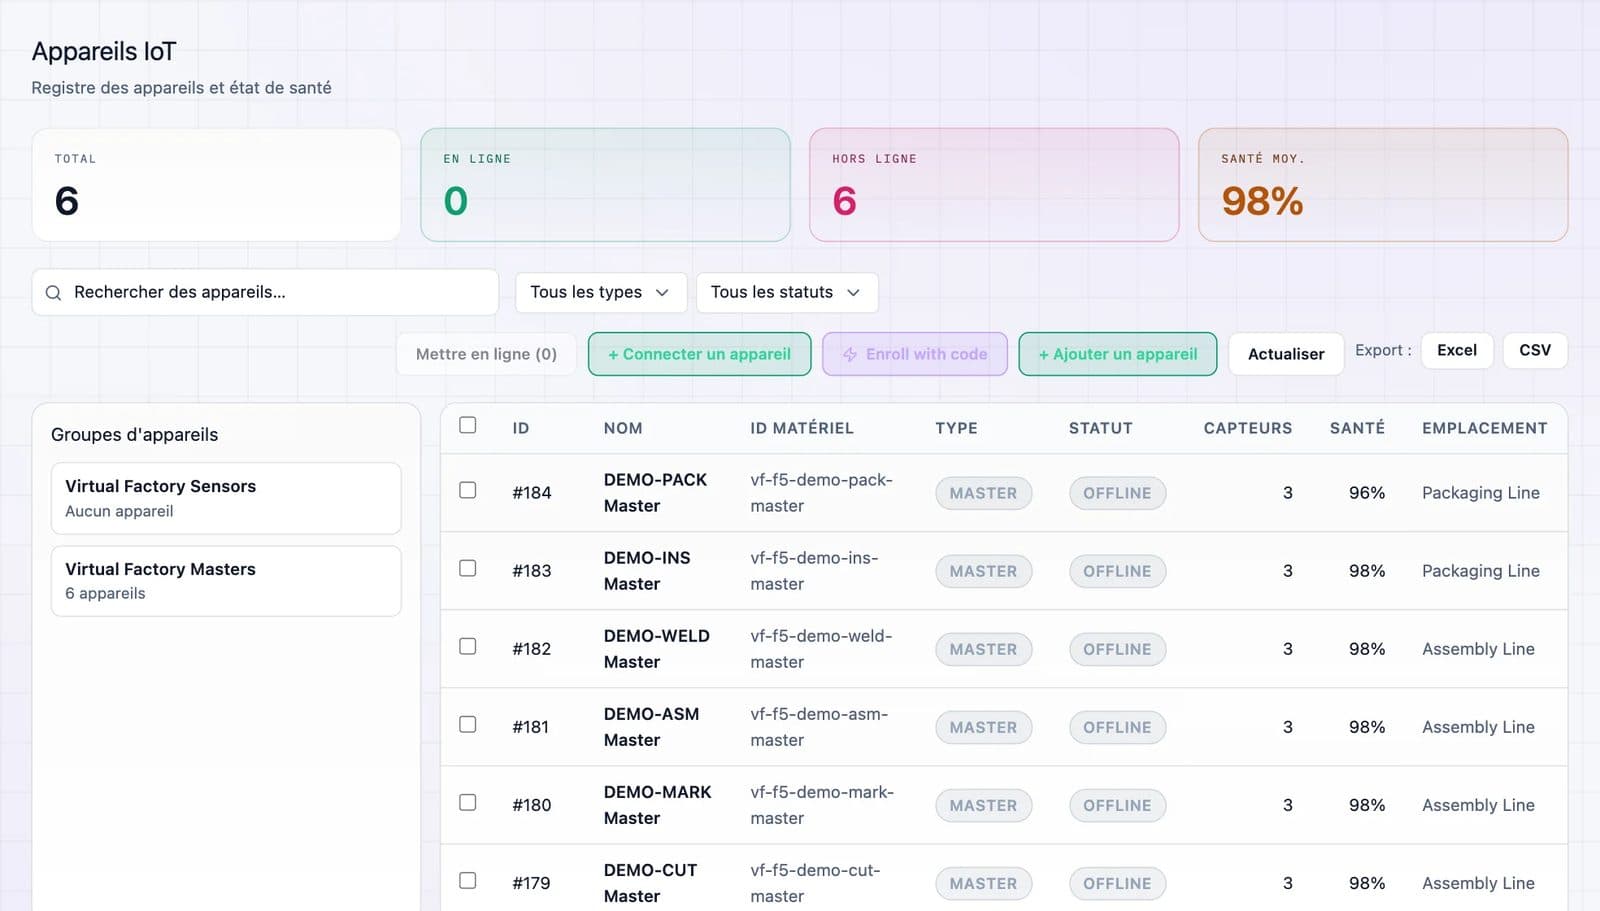Click the SANTÉ column header

click(1357, 428)
